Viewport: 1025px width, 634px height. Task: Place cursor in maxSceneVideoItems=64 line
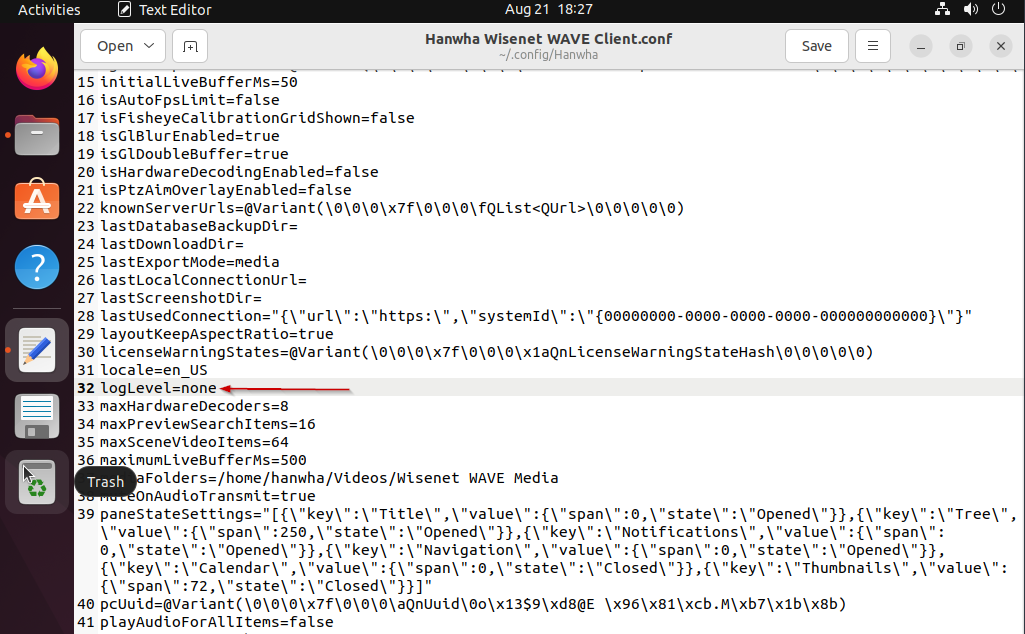[x=194, y=442]
